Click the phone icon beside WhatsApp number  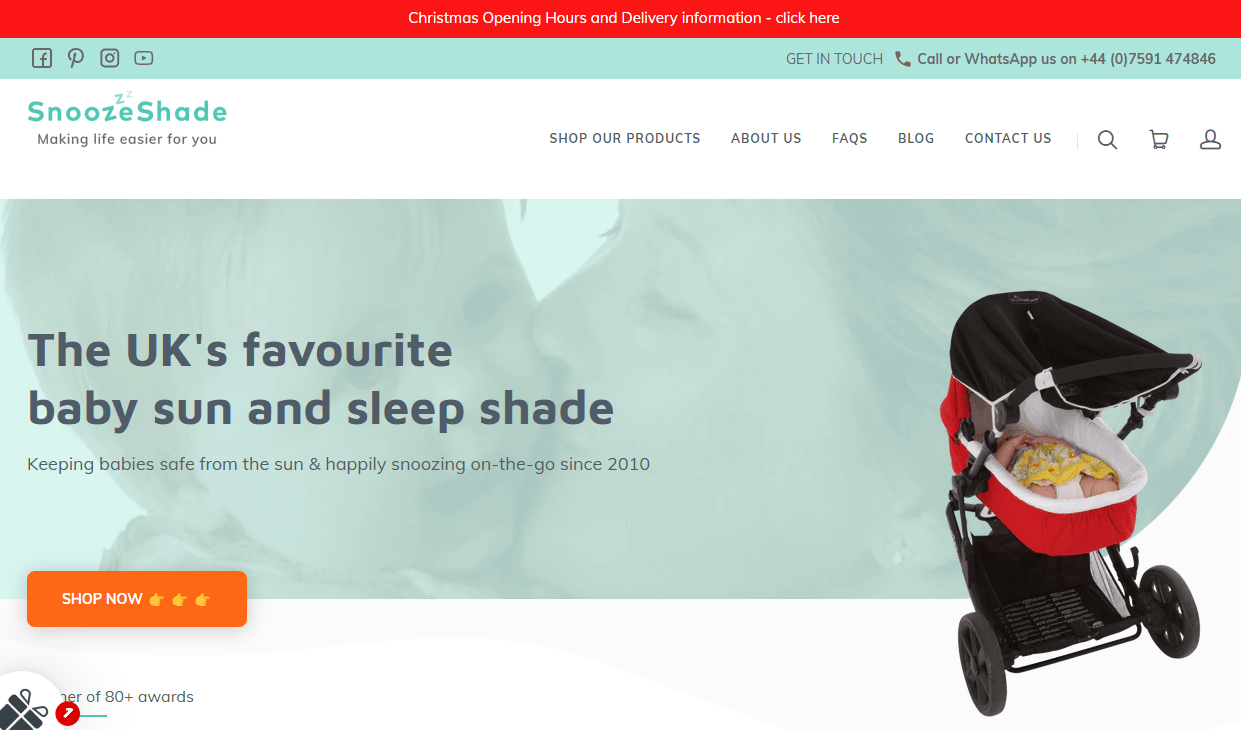pos(903,59)
